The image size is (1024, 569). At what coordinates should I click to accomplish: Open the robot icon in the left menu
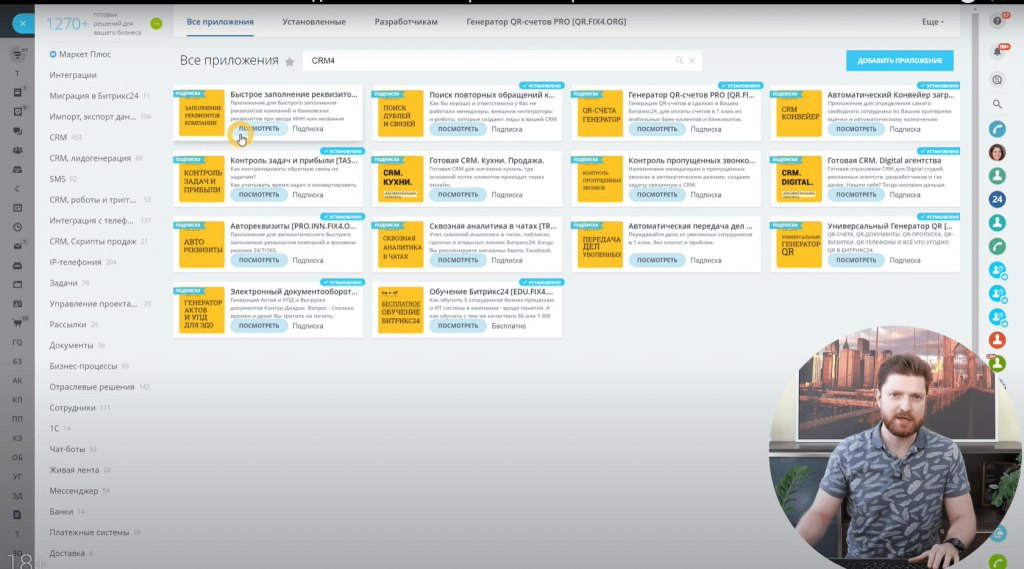pos(18,265)
